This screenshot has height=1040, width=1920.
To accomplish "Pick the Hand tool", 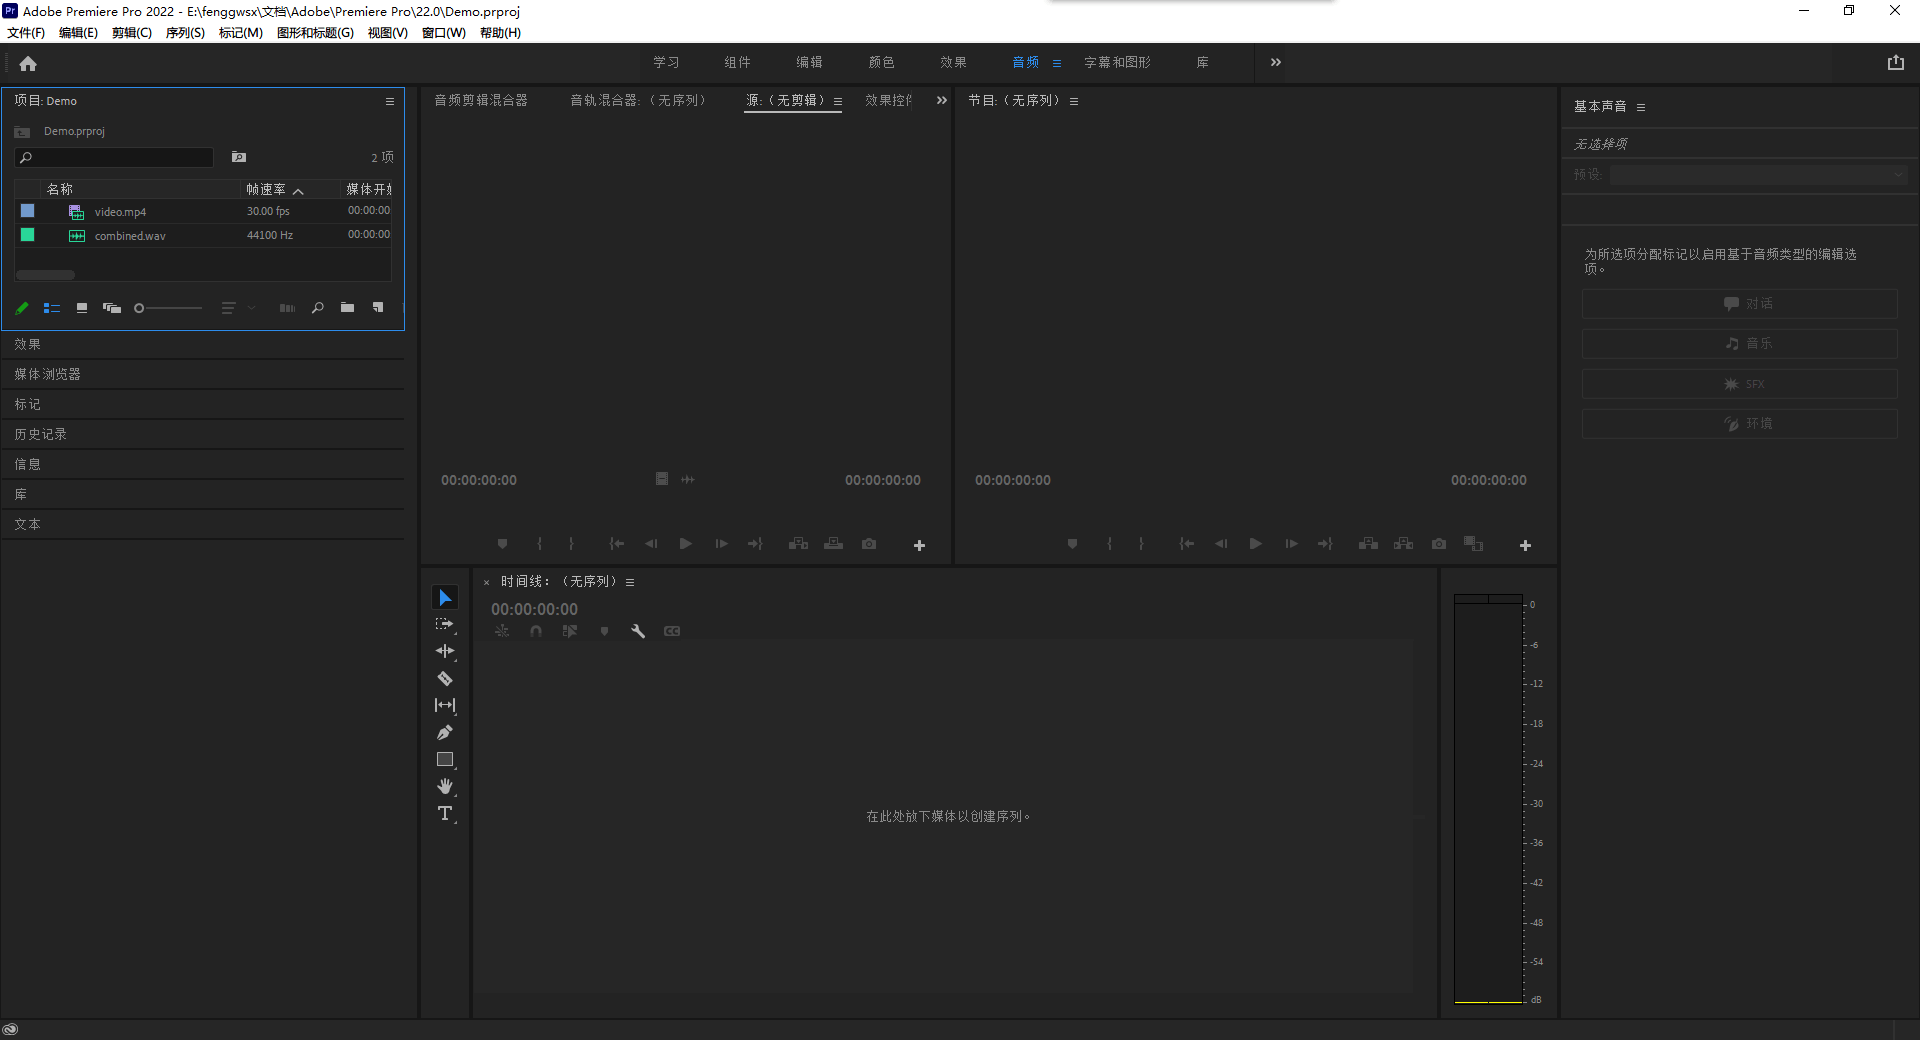I will pyautogui.click(x=445, y=787).
